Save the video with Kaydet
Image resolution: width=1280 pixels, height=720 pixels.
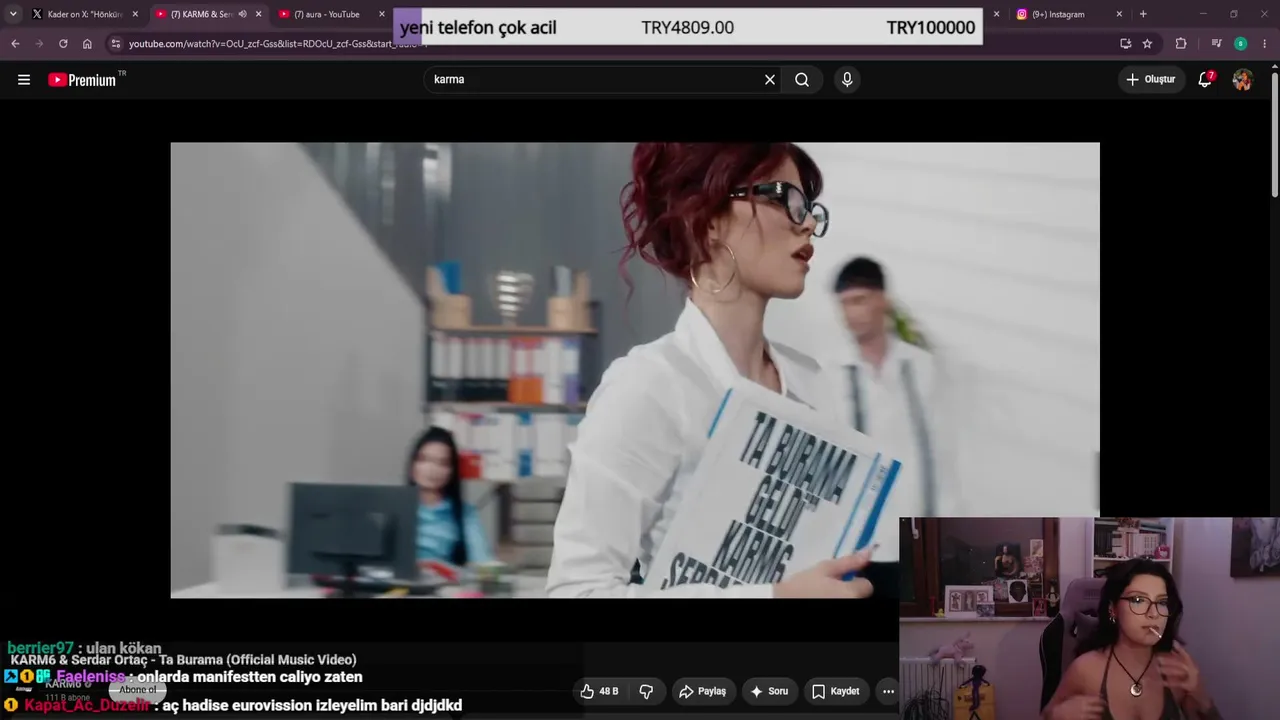[835, 691]
